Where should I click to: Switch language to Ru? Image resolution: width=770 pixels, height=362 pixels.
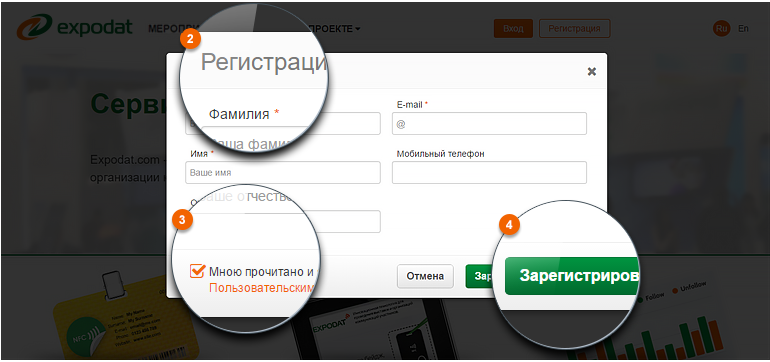tap(721, 28)
